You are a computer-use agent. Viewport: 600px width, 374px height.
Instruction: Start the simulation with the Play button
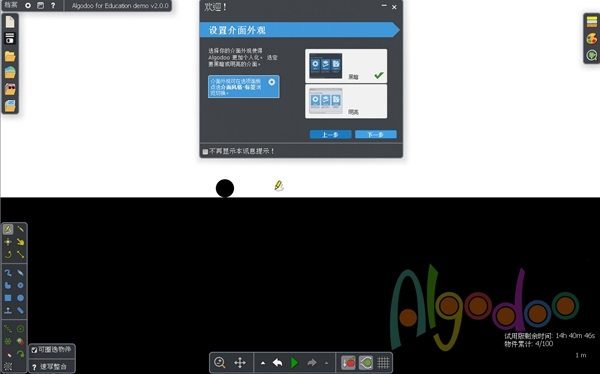pos(294,363)
